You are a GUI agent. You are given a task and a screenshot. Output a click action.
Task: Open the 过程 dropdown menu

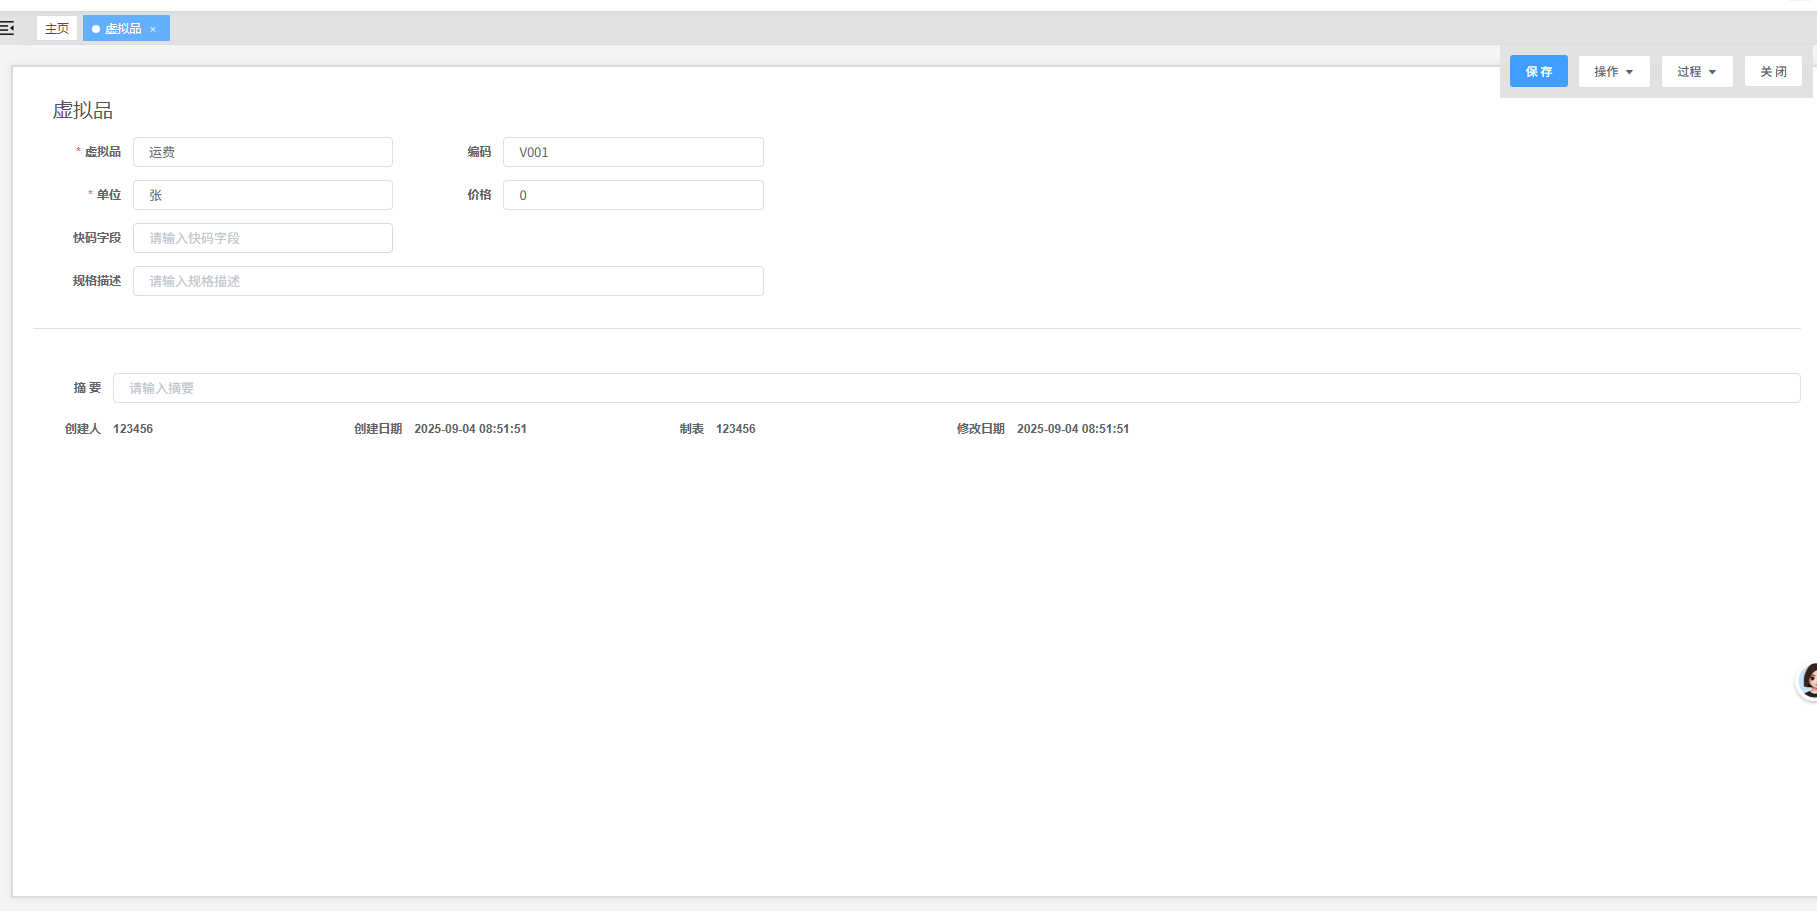1696,72
